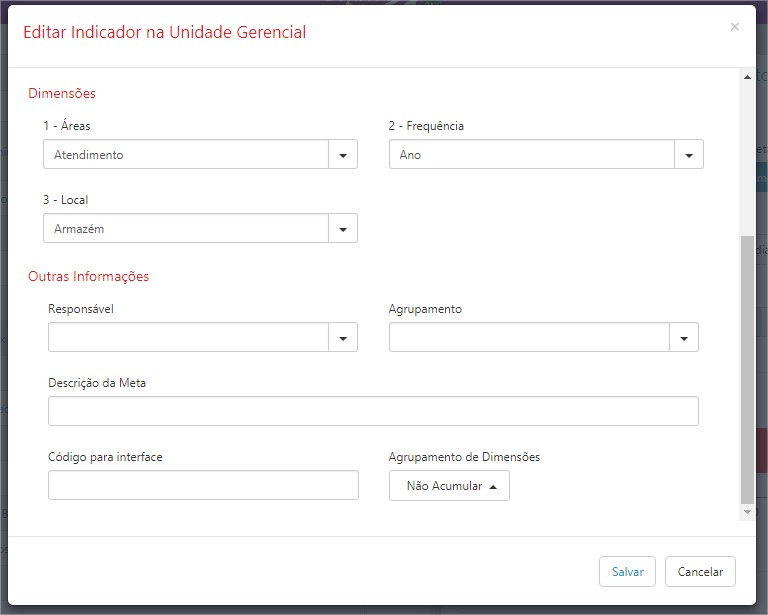This screenshot has width=768, height=615.
Task: Open the Frequência dropdown arrow
Action: (689, 155)
